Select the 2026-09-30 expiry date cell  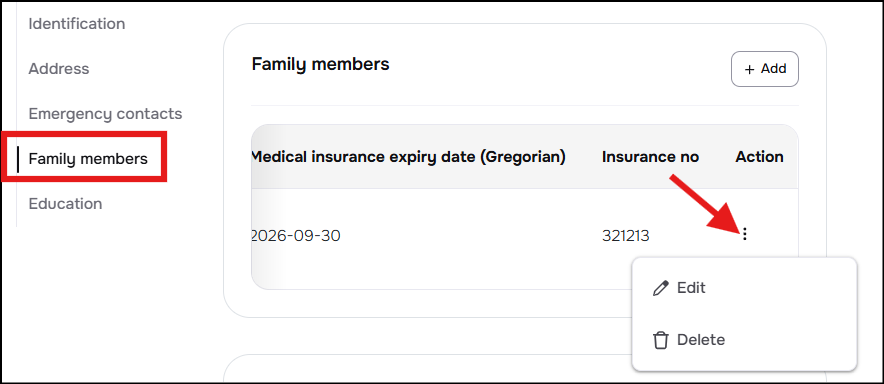pyautogui.click(x=296, y=235)
